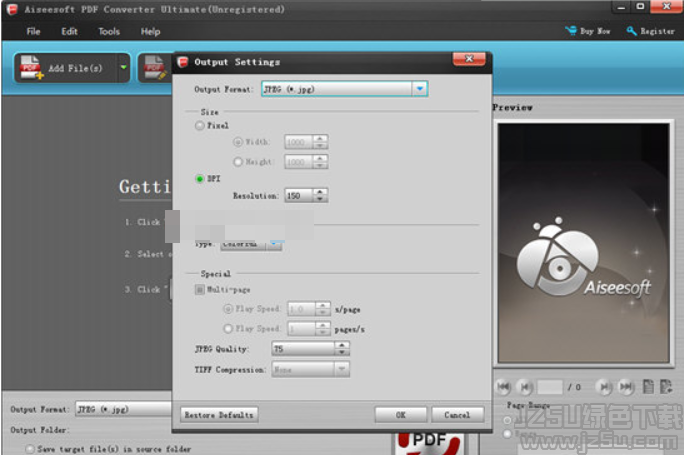Go to previous page in Preview
The height and width of the screenshot is (455, 684).
click(524, 387)
